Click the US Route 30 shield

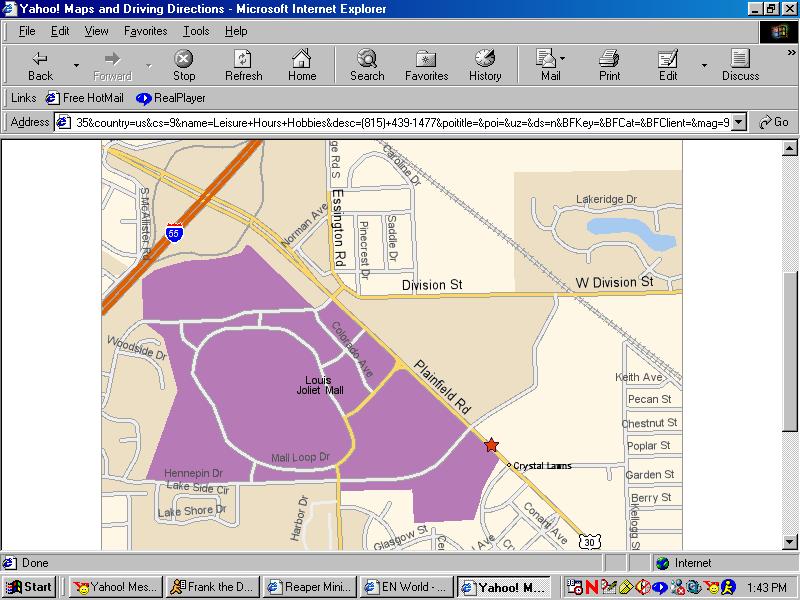(590, 541)
